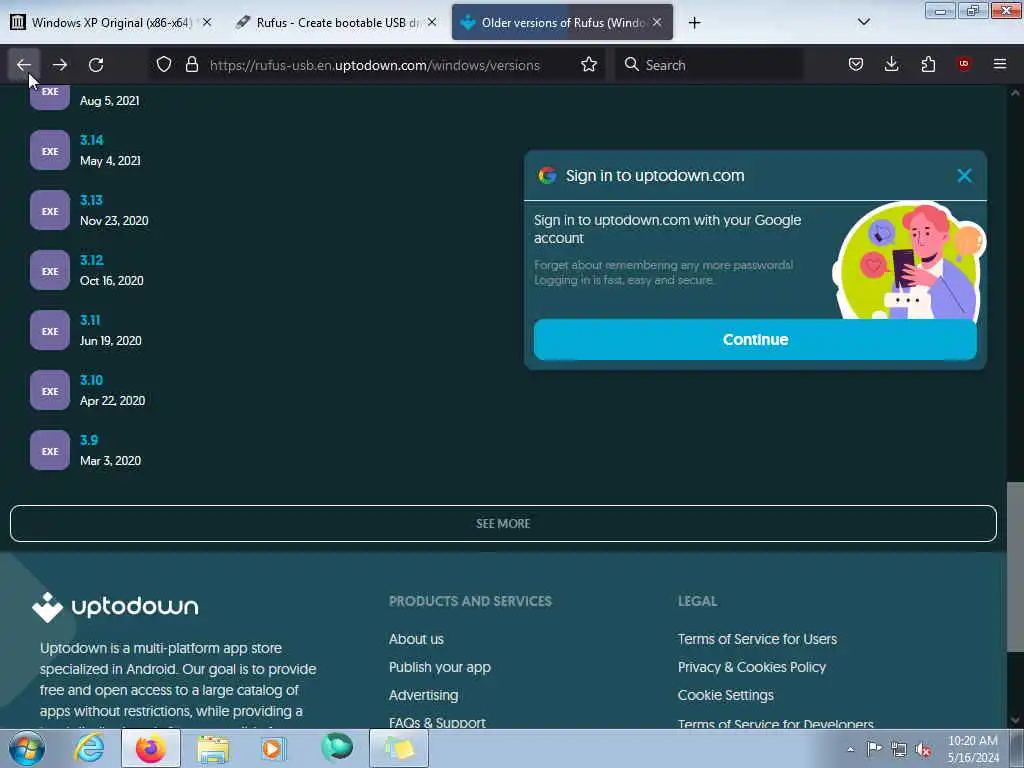This screenshot has width=1024, height=768.
Task: Click the URL address bar
Action: click(x=375, y=65)
